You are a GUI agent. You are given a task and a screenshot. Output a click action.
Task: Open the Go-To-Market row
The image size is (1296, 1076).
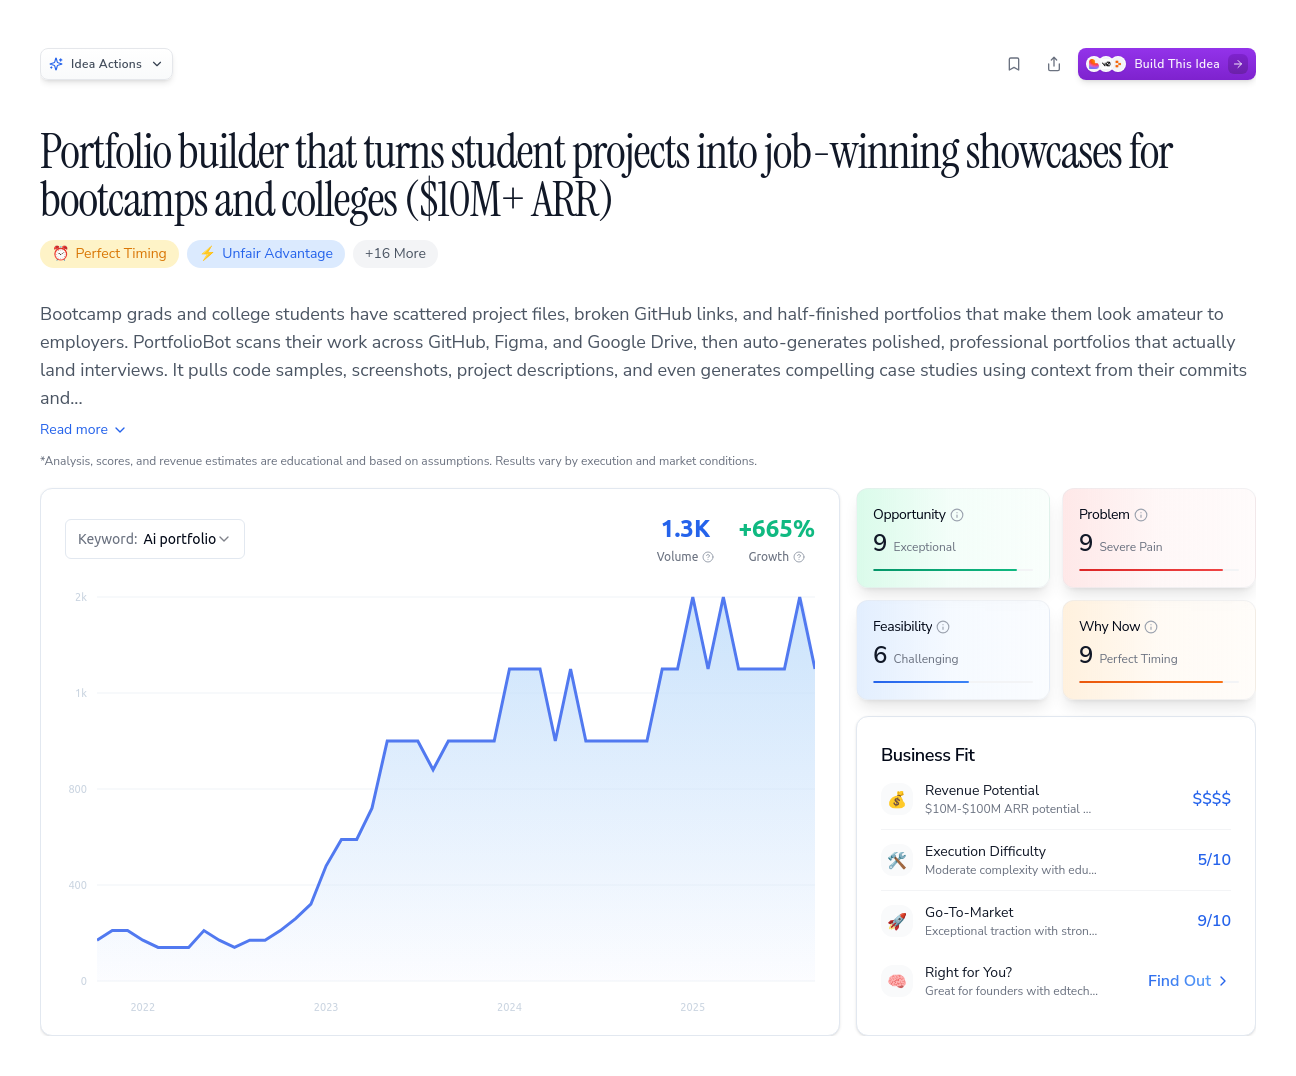(x=1055, y=921)
